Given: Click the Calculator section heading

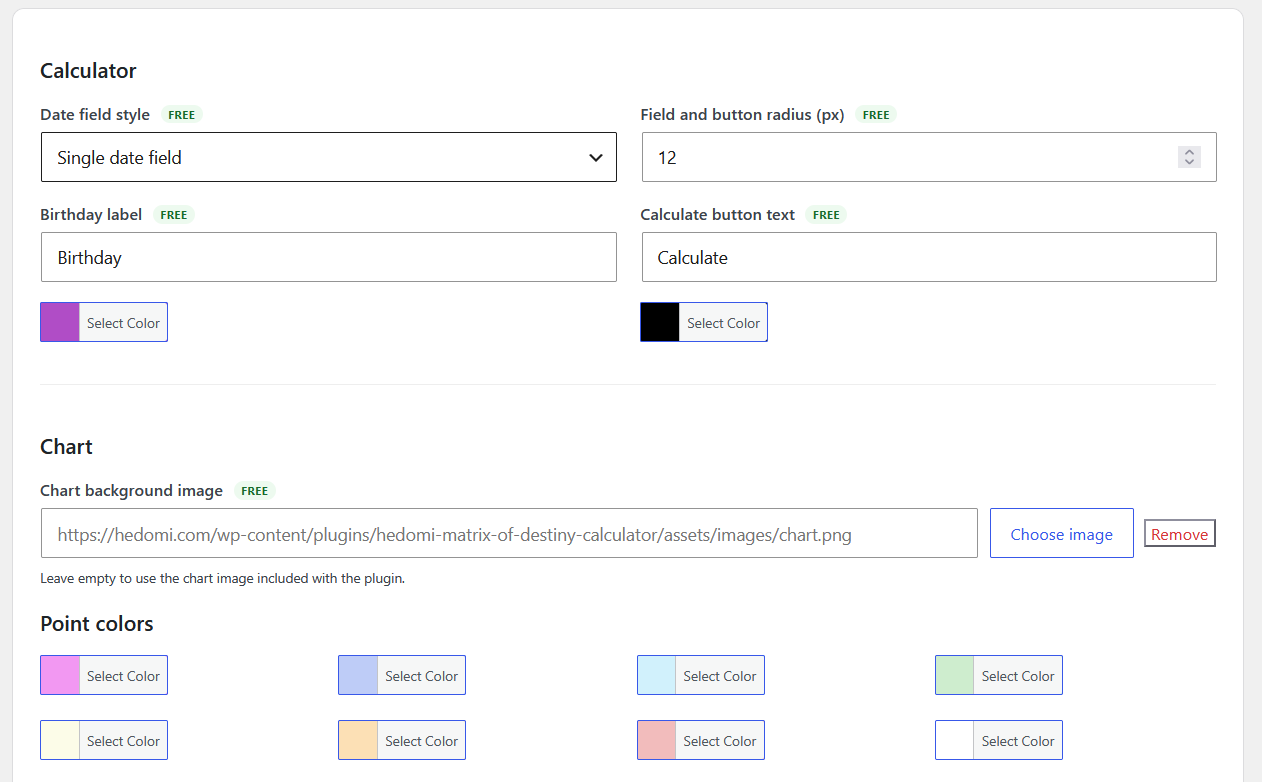Looking at the screenshot, I should (88, 71).
